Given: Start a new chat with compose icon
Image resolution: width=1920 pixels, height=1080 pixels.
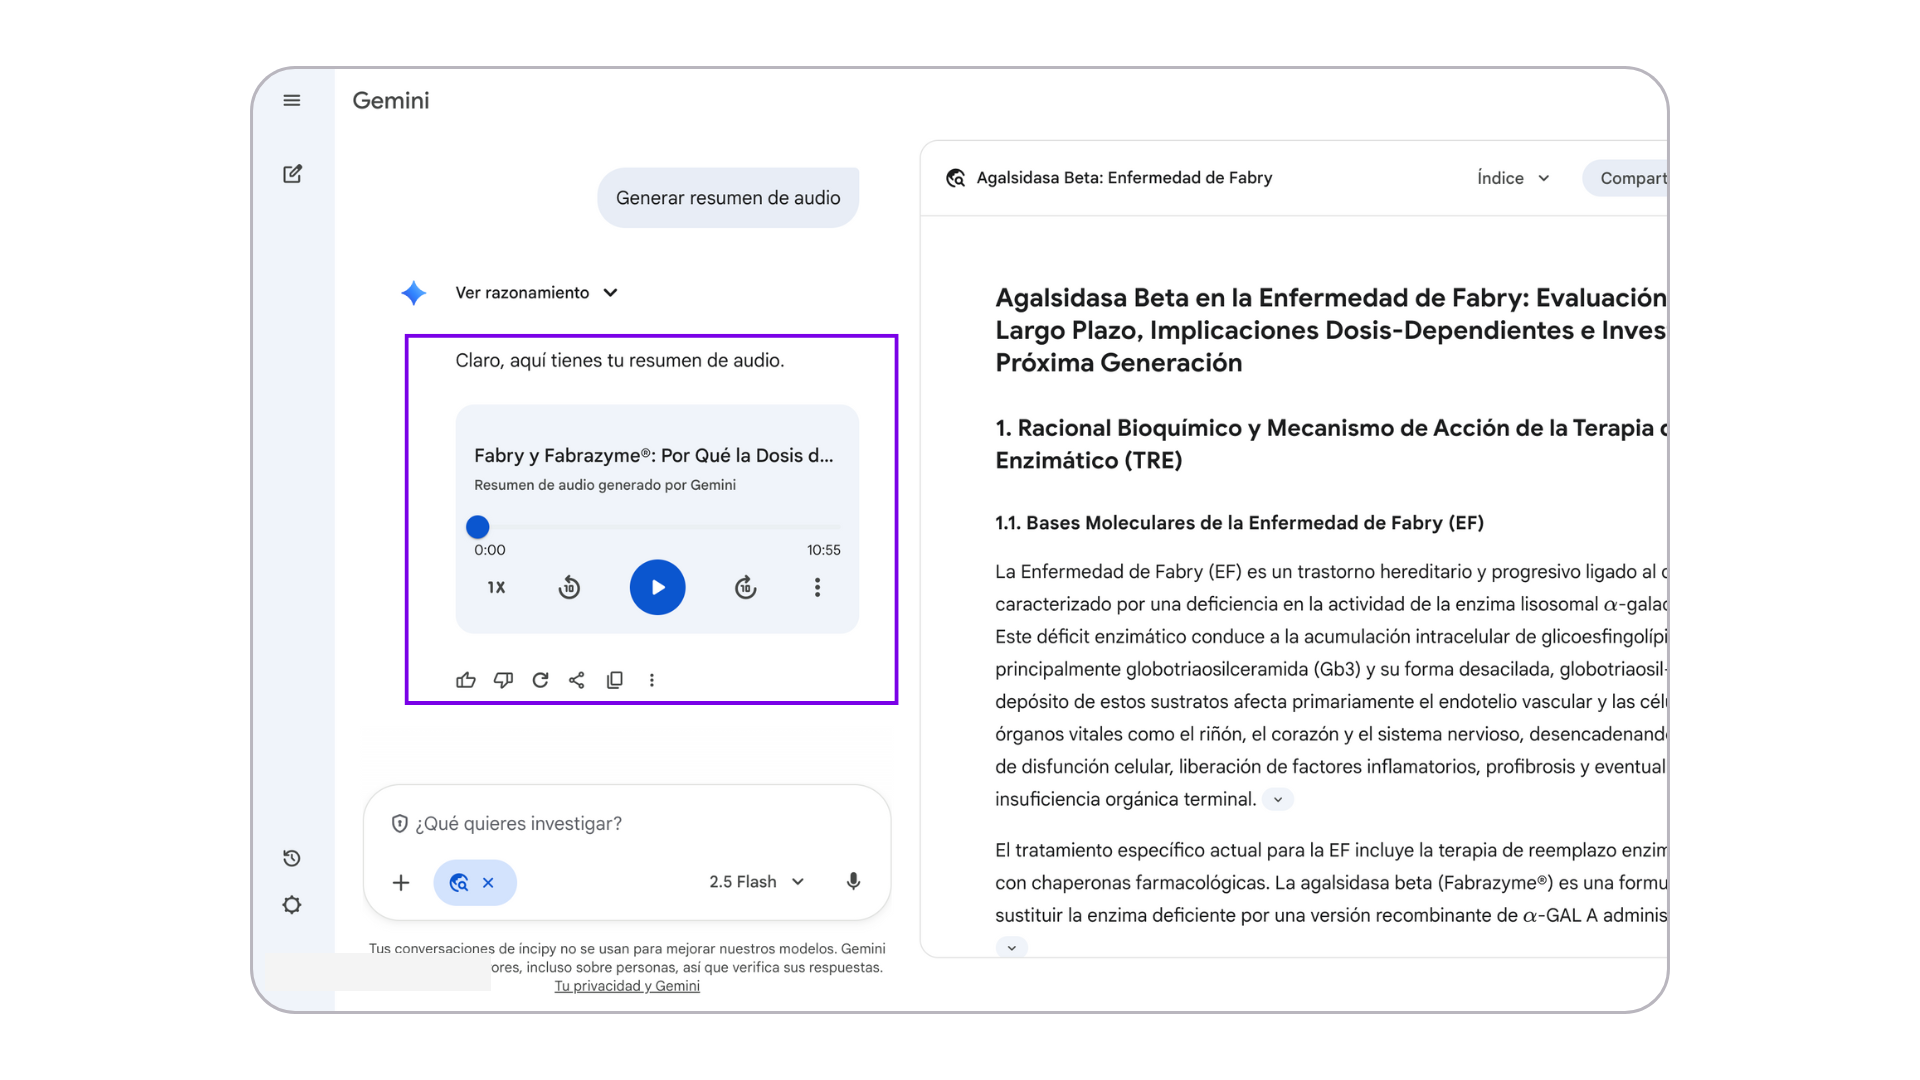Looking at the screenshot, I should coord(292,174).
